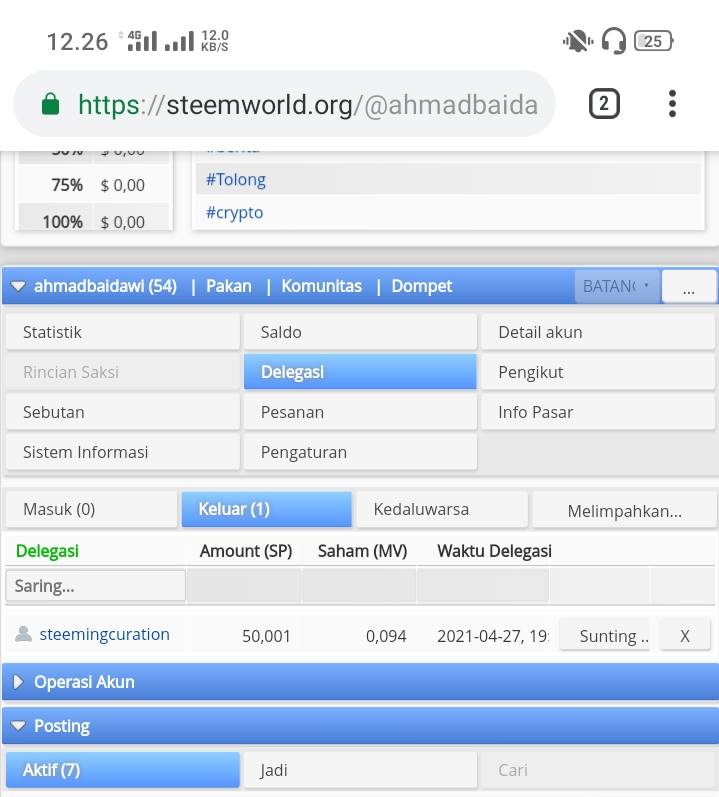Expand the Operasi Akun section
Viewport: 719px width, 797px height.
click(18, 682)
